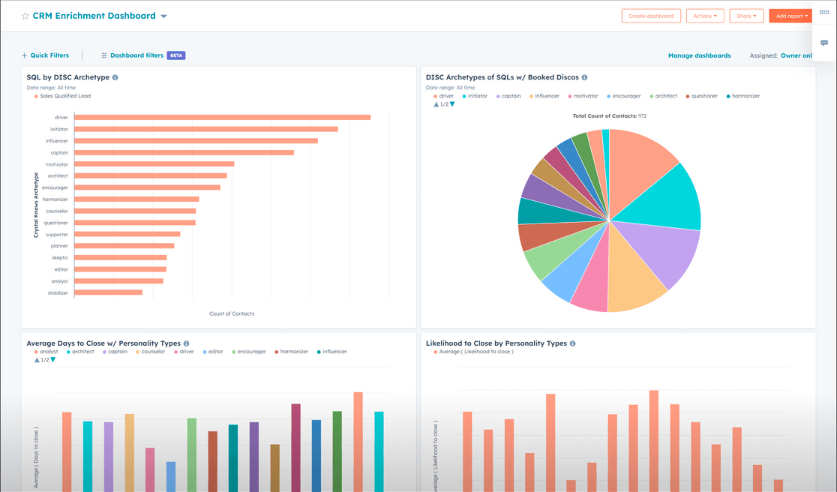Toggle the Sales Qualified Lead legend series
The width and height of the screenshot is (837, 492).
point(62,96)
